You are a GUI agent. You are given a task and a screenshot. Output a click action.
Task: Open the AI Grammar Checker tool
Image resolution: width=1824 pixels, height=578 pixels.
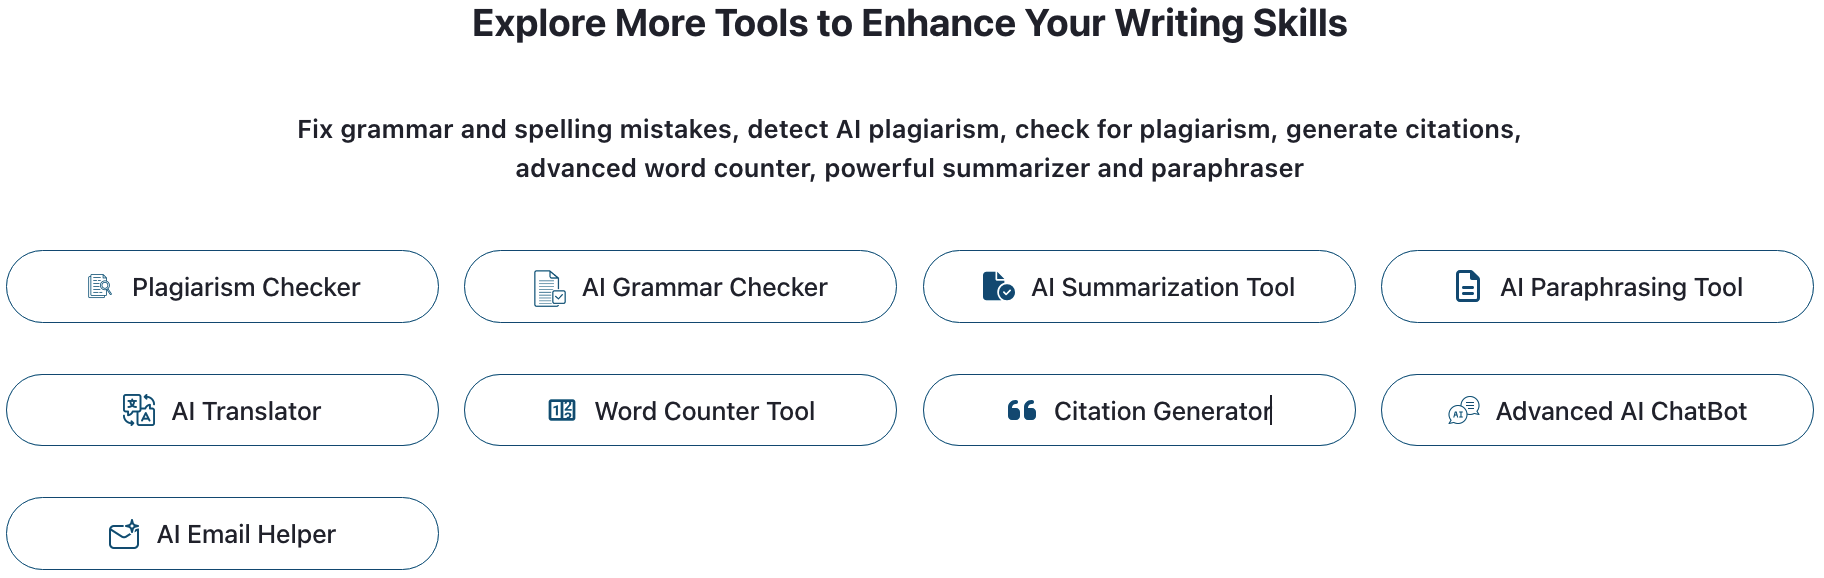680,287
